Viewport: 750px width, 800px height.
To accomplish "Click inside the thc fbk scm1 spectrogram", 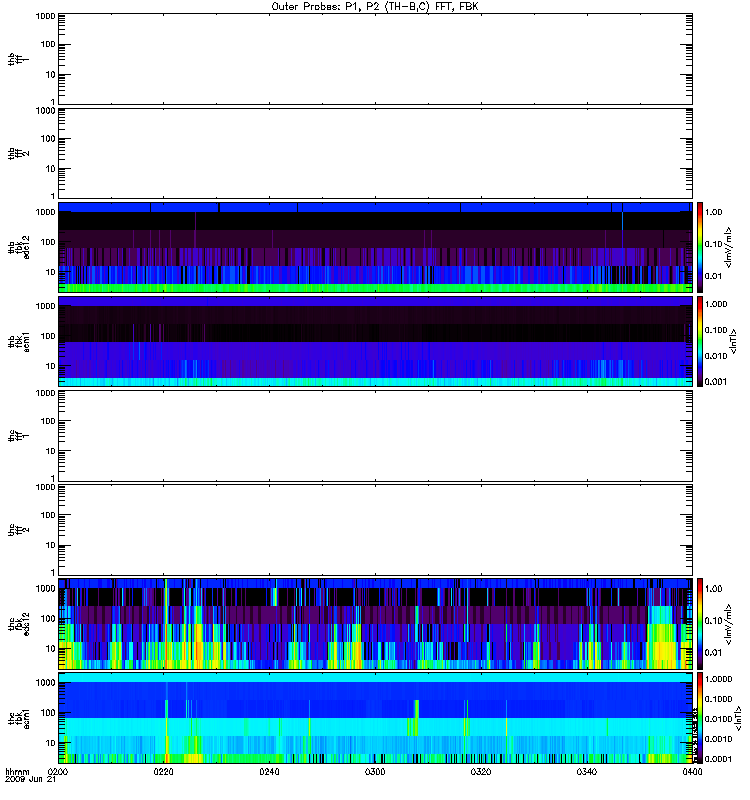I will [x=376, y=716].
